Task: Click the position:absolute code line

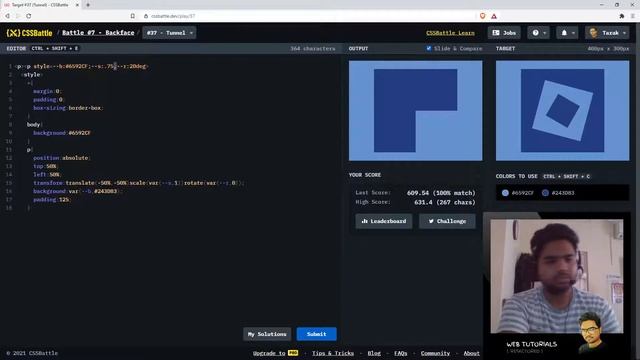Action: (x=62, y=158)
